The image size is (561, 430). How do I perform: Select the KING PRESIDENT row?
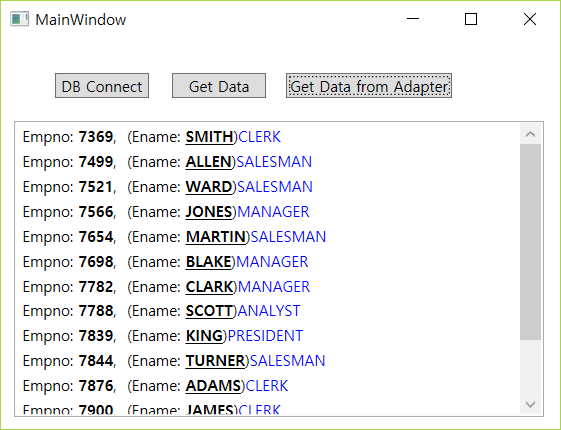(268, 336)
